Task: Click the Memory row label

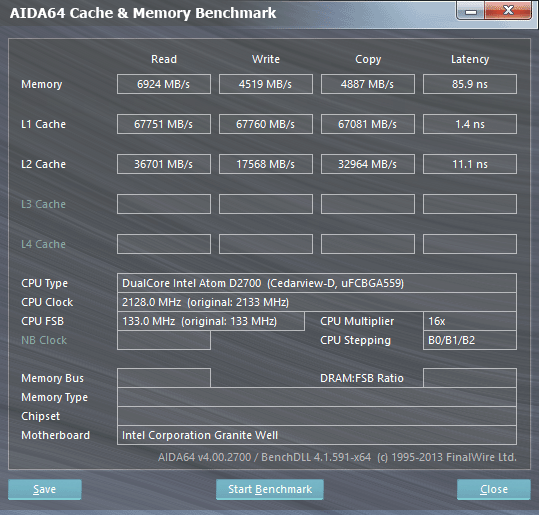Action: pos(42,84)
